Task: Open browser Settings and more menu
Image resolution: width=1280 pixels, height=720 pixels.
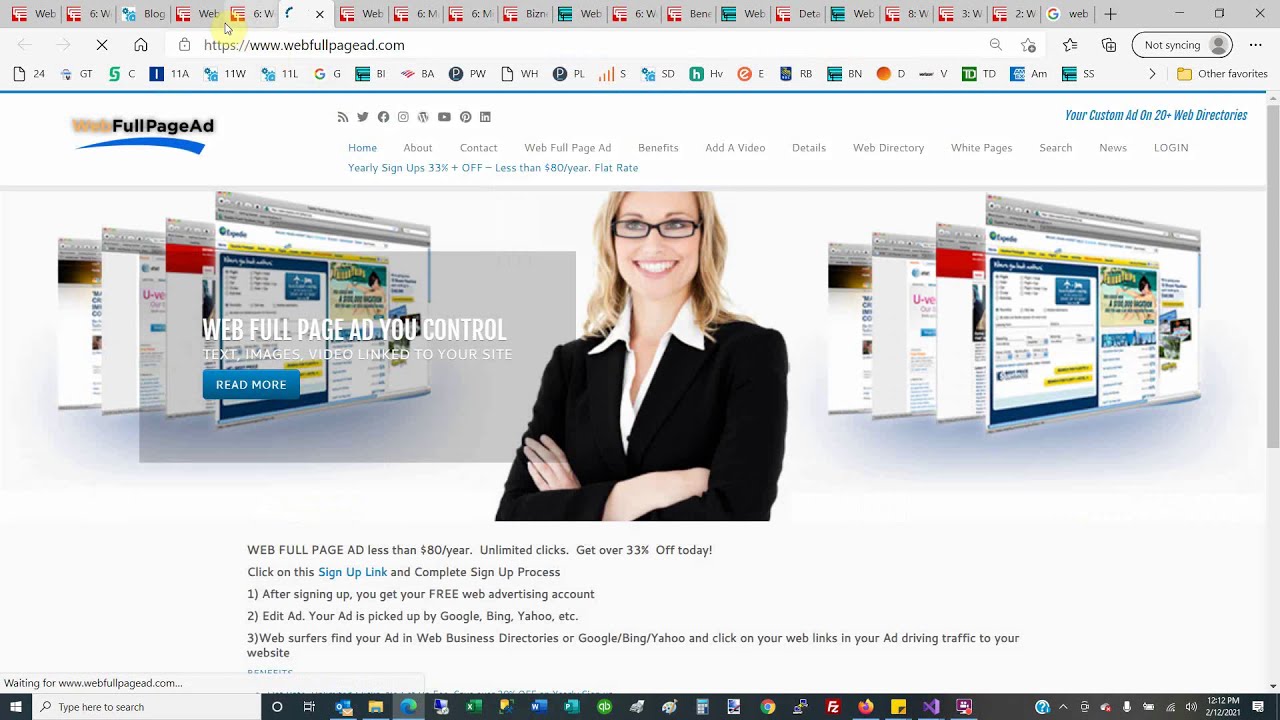Action: point(1256,45)
